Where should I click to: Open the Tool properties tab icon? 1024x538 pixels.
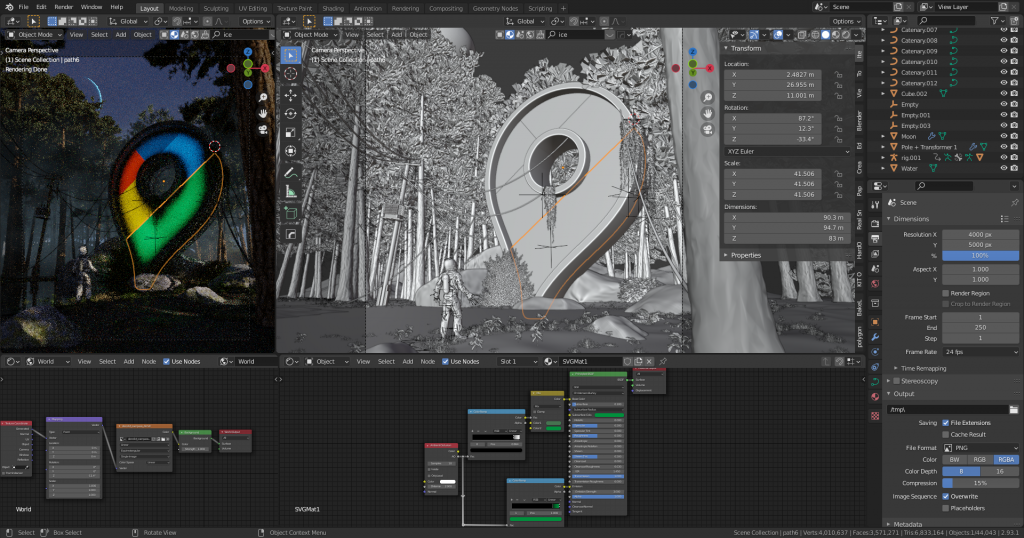[x=875, y=204]
